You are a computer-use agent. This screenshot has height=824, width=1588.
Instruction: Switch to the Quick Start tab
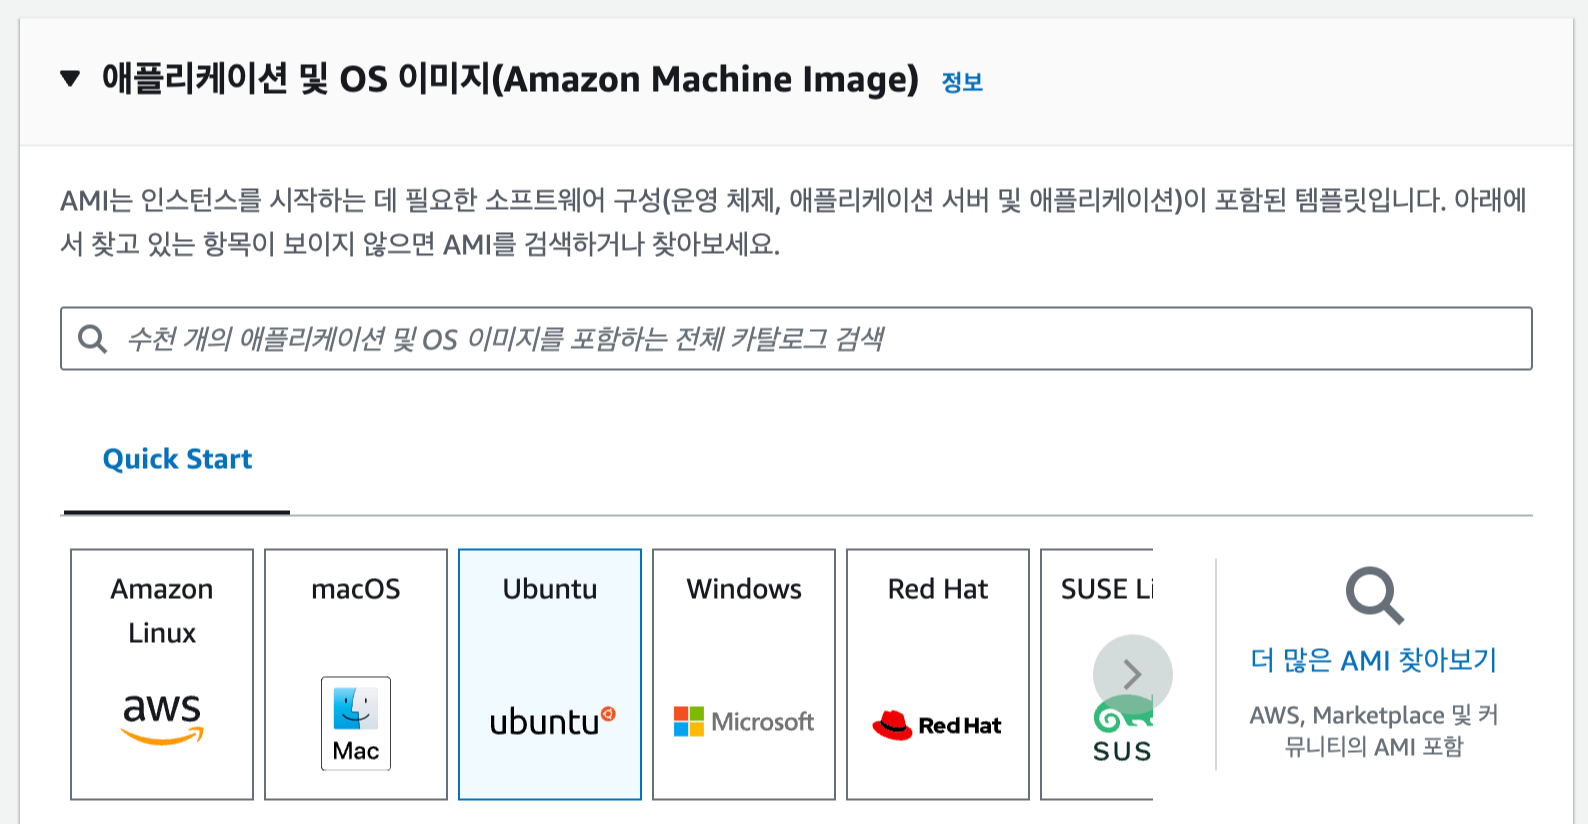177,459
